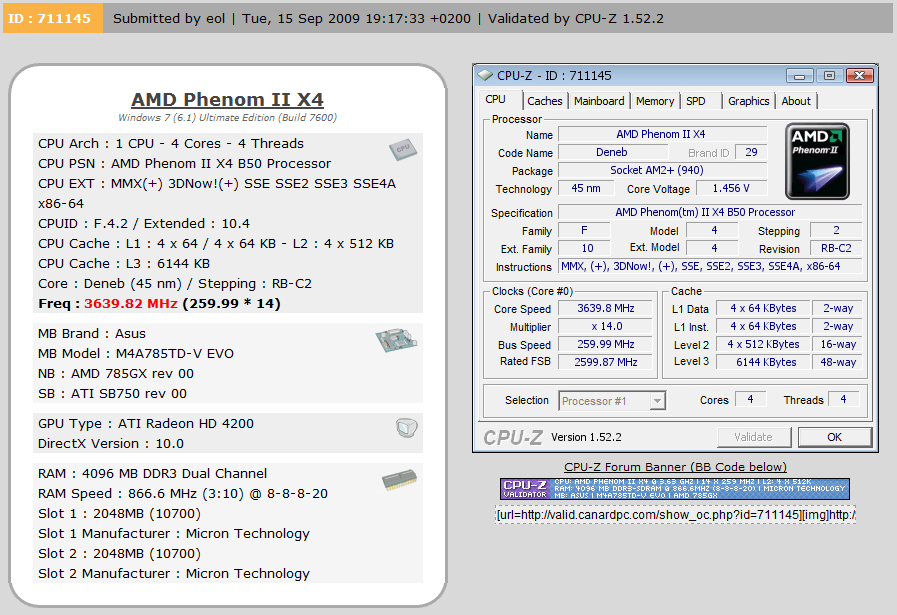This screenshot has width=897, height=615.
Task: Click the Threads value field
Action: coord(843,399)
